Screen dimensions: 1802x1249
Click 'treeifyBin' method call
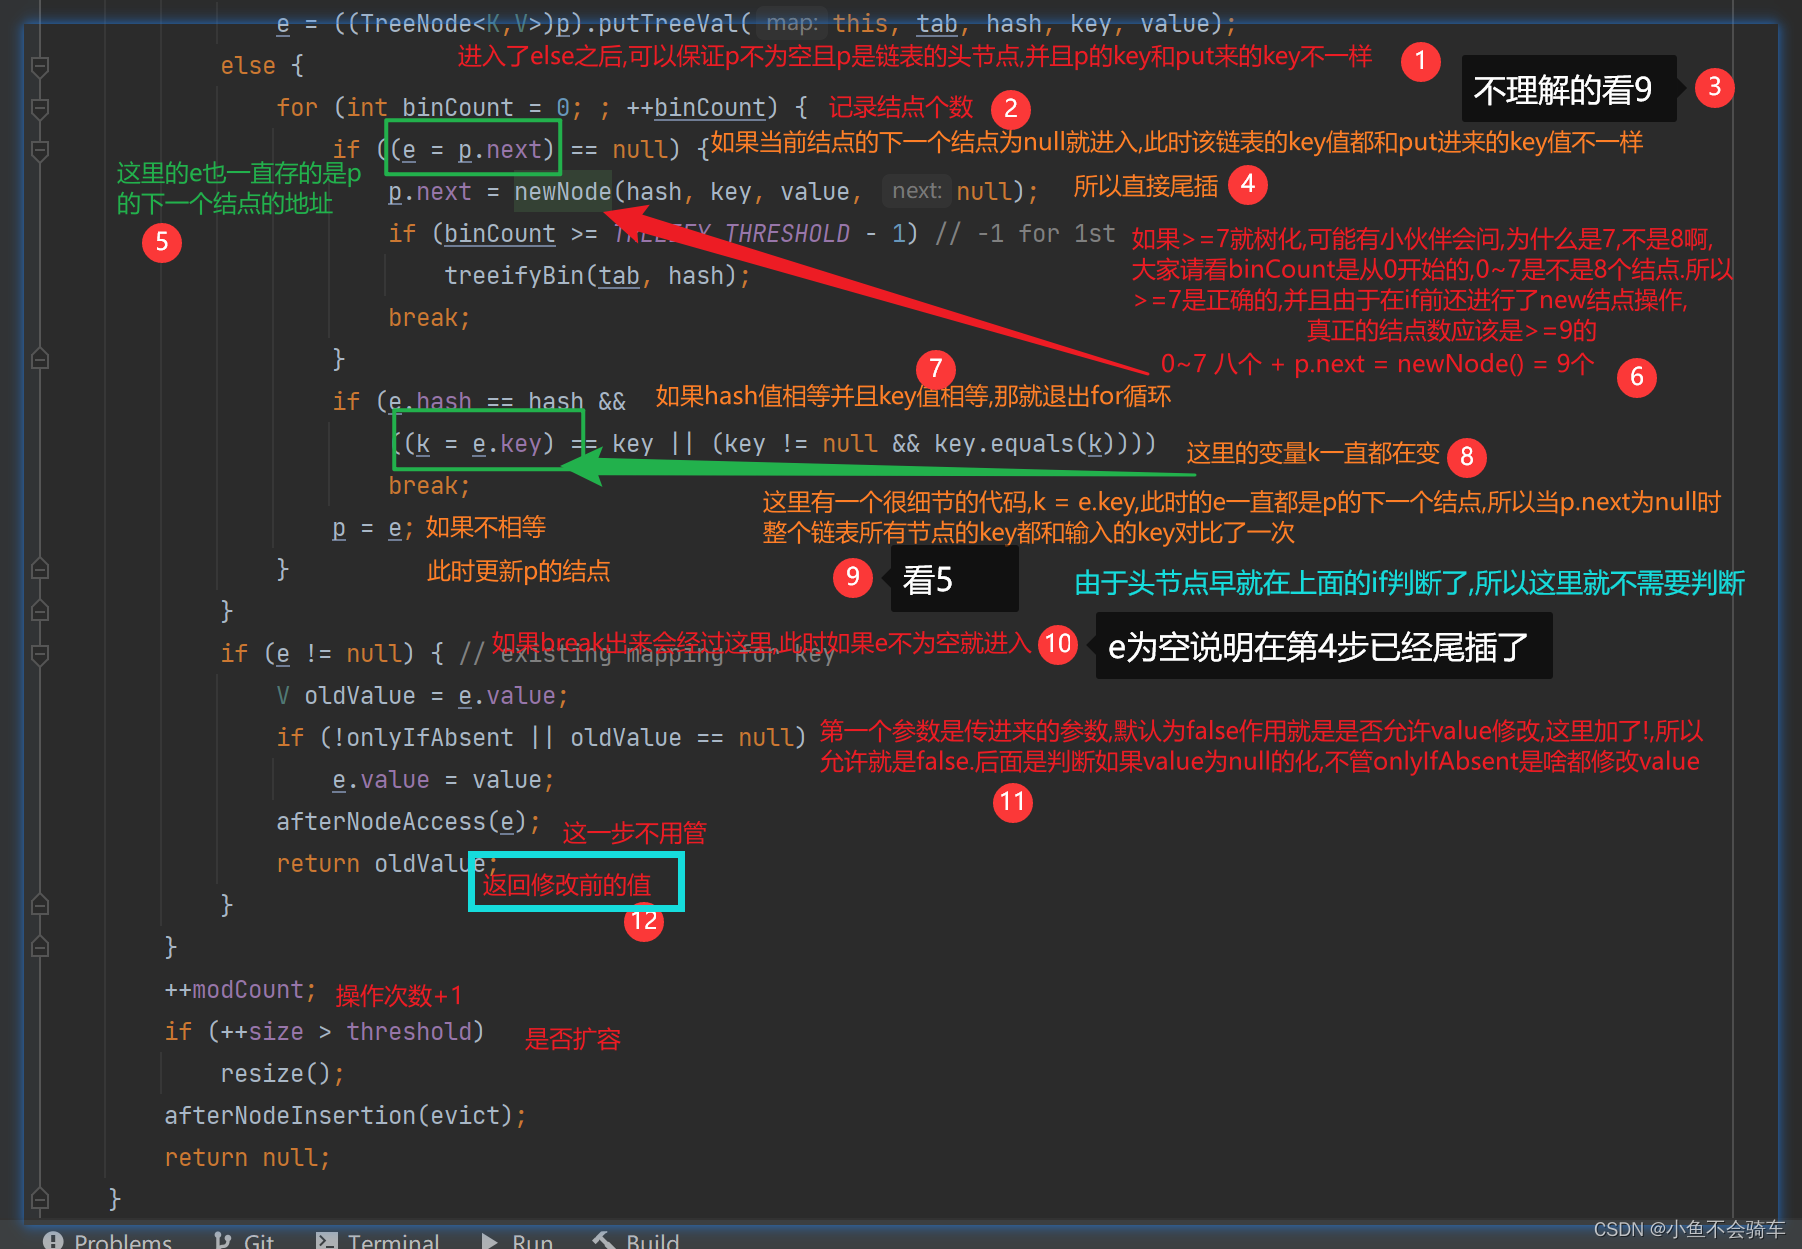pos(514,276)
